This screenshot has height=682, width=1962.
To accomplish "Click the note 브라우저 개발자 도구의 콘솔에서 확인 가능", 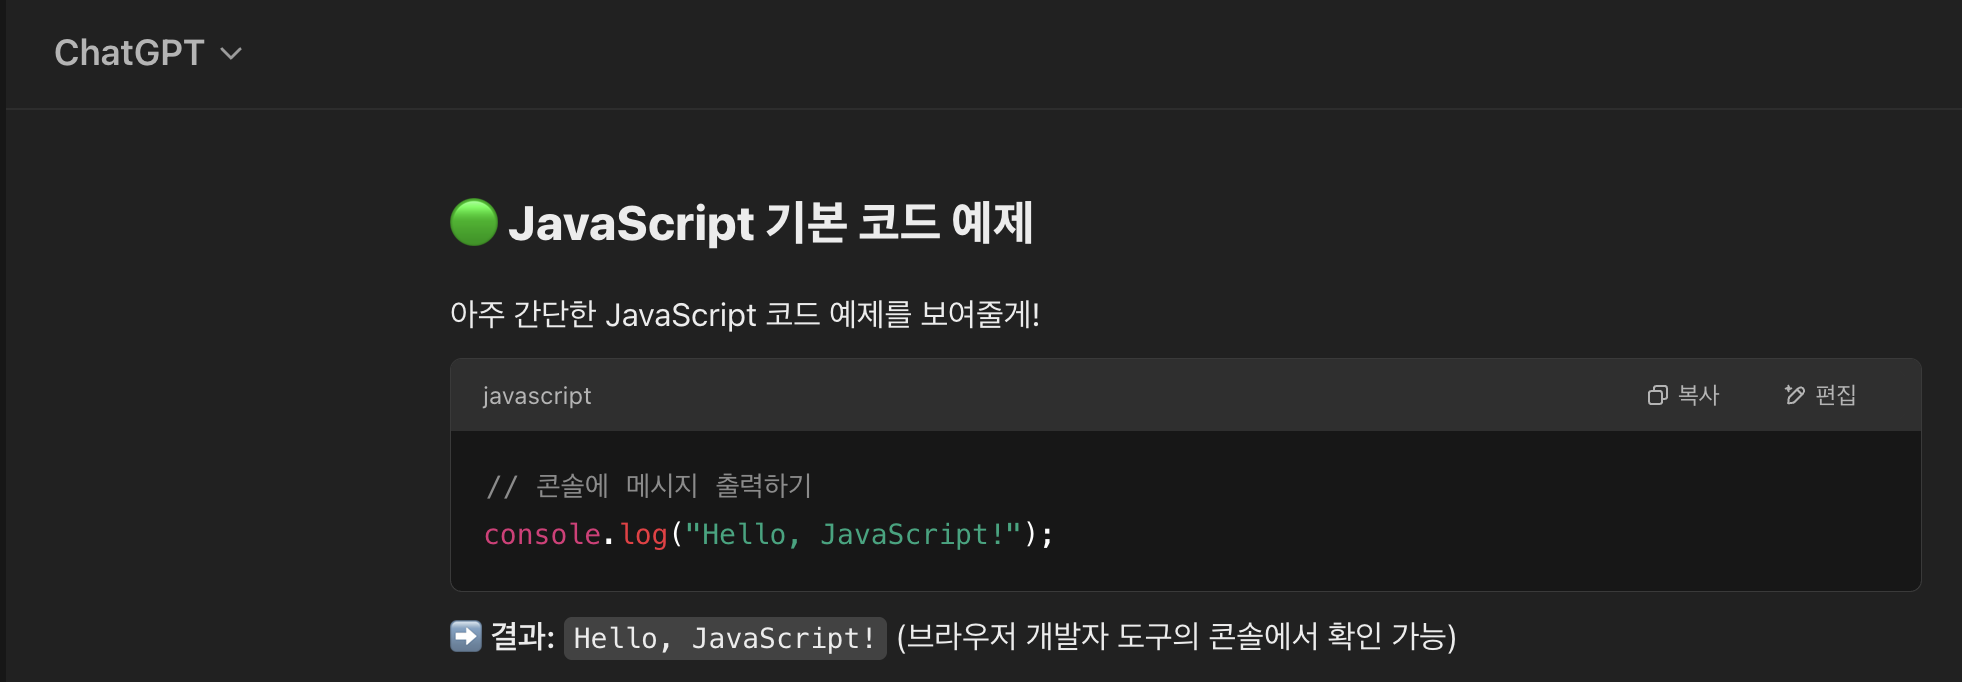I will click(1176, 636).
